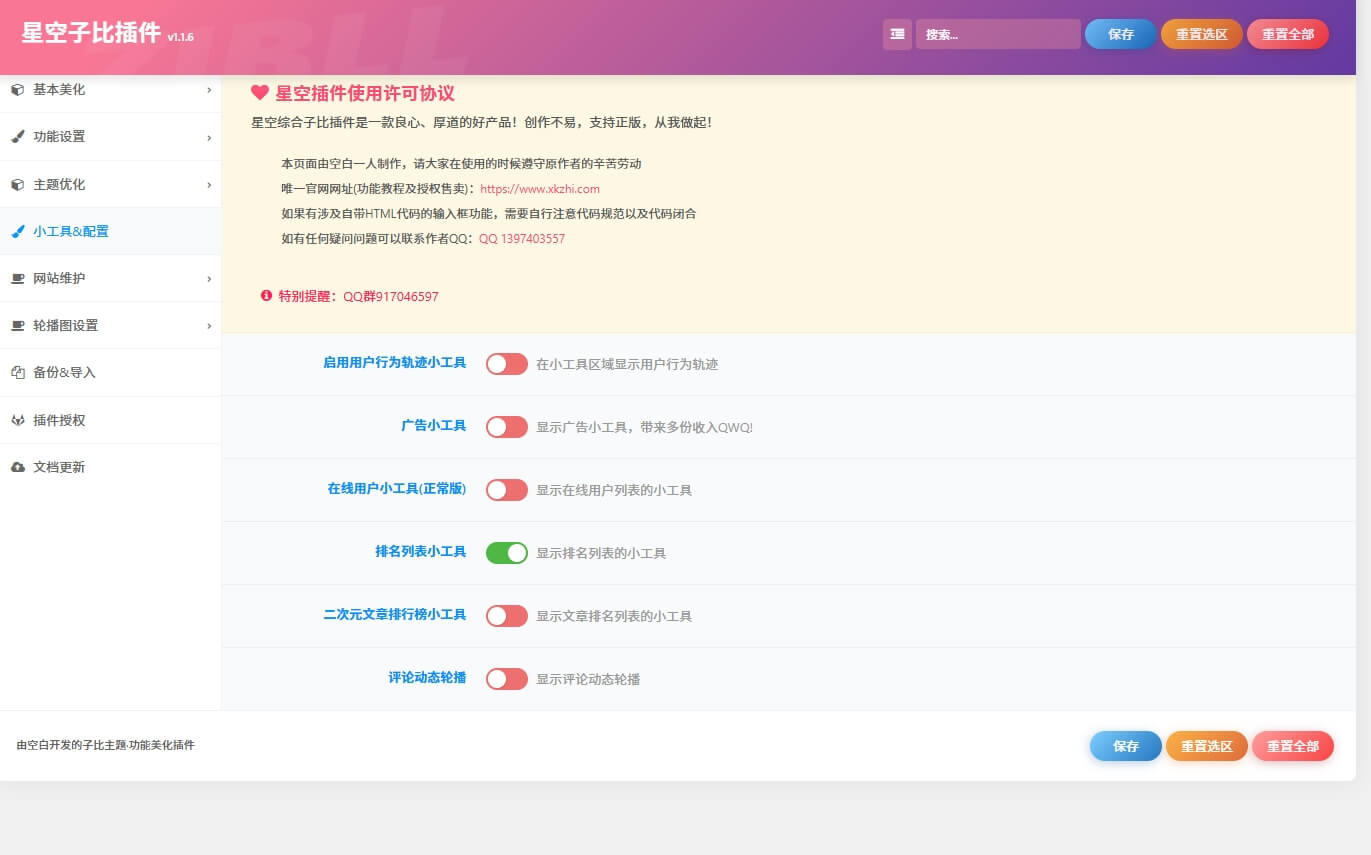Click the coffee cup icon beside 网站维护

17,279
